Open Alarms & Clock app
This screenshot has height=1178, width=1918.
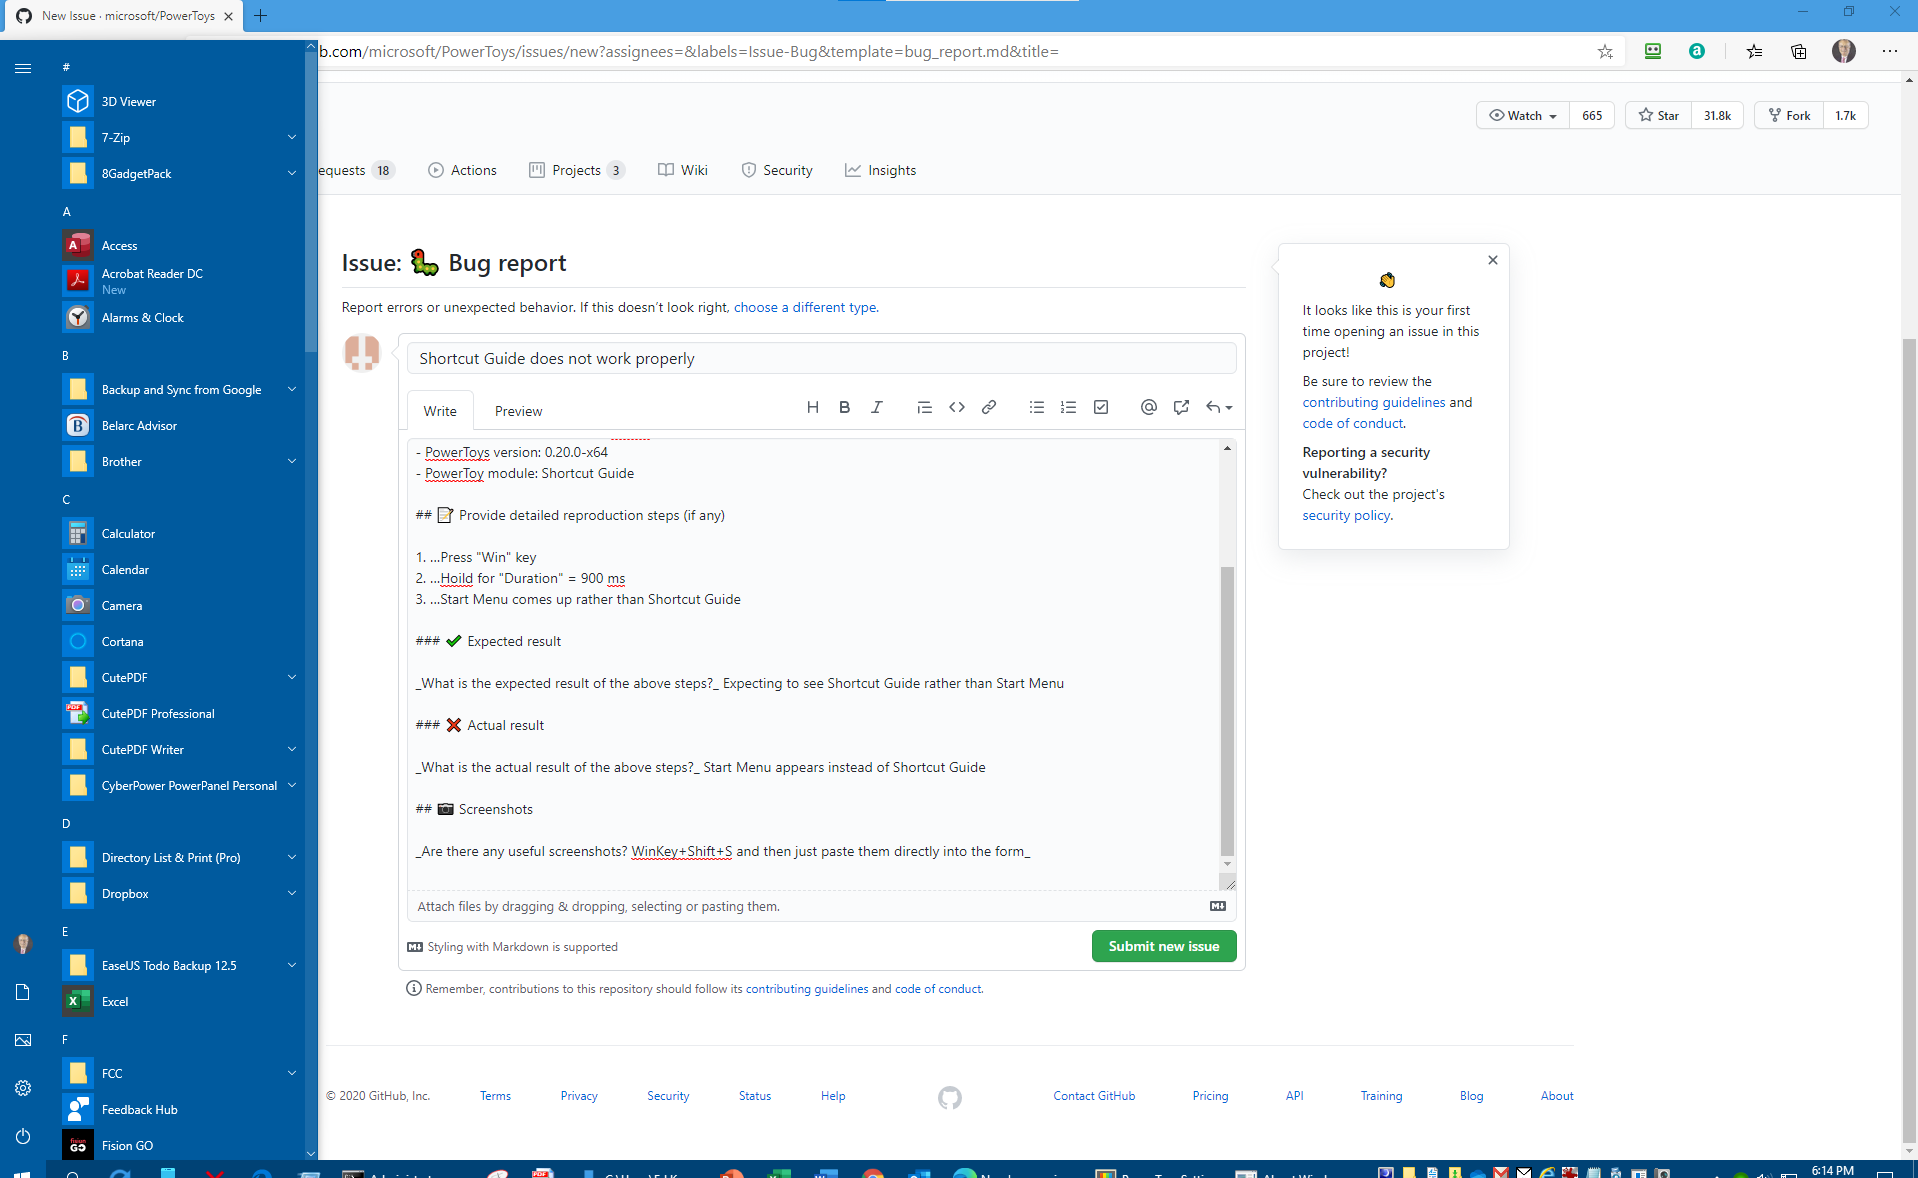pyautogui.click(x=180, y=317)
